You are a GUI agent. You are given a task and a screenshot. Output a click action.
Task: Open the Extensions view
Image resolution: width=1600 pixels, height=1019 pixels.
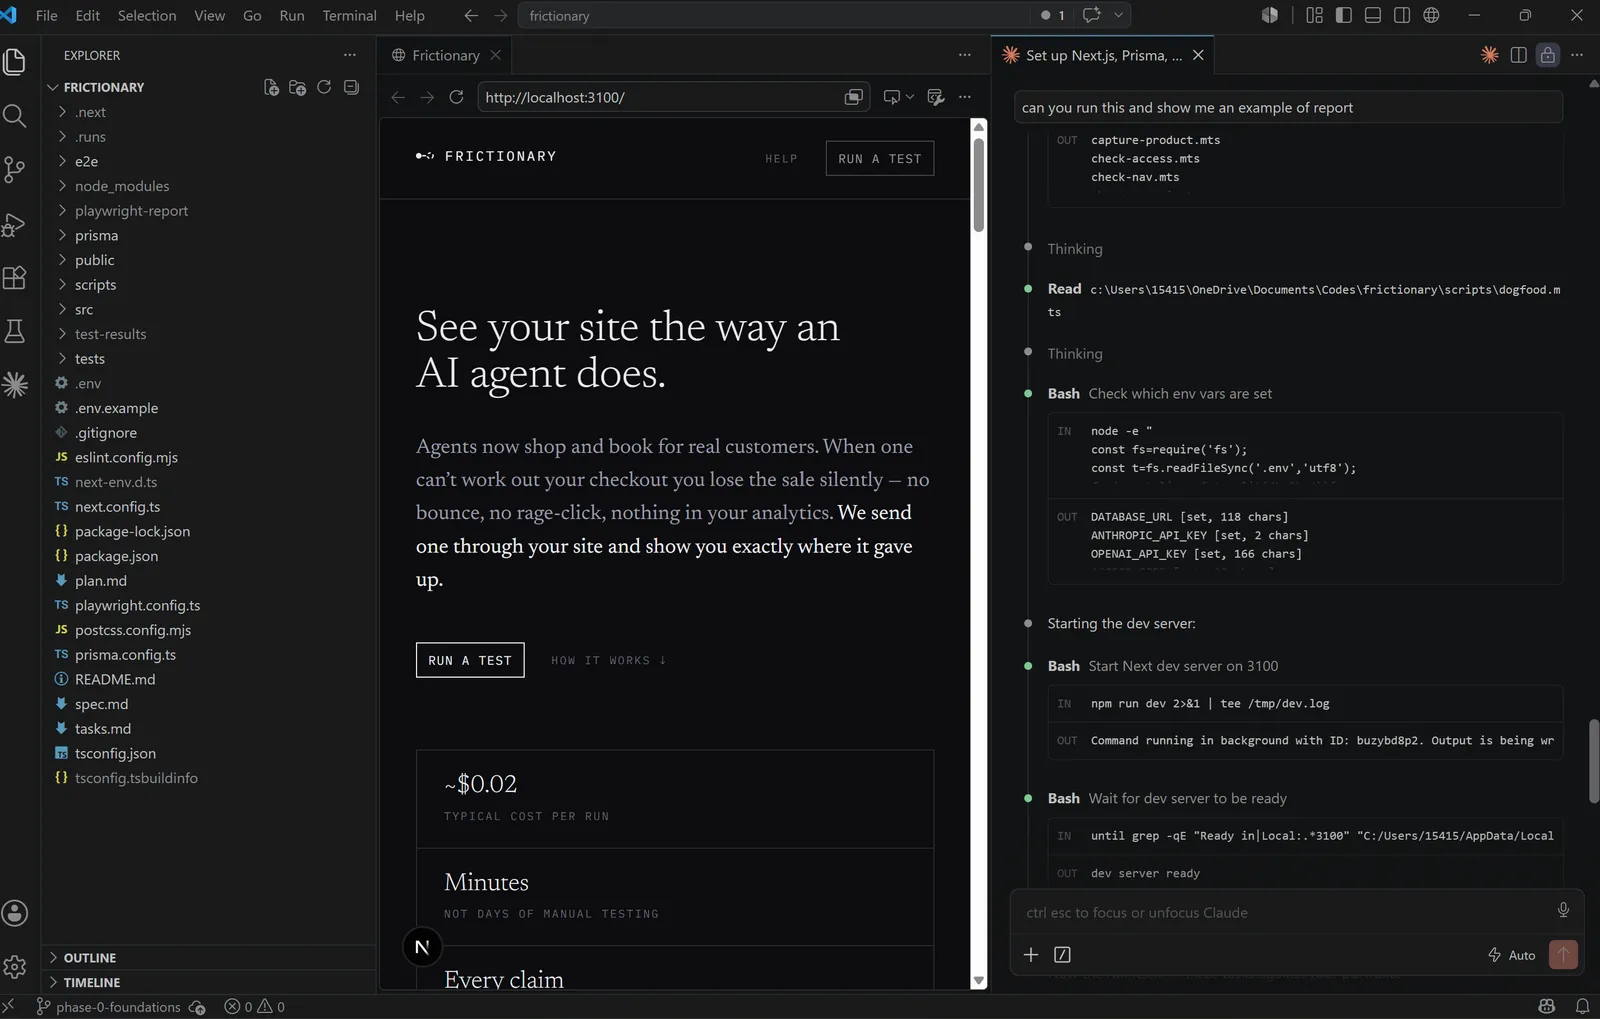[15, 277]
